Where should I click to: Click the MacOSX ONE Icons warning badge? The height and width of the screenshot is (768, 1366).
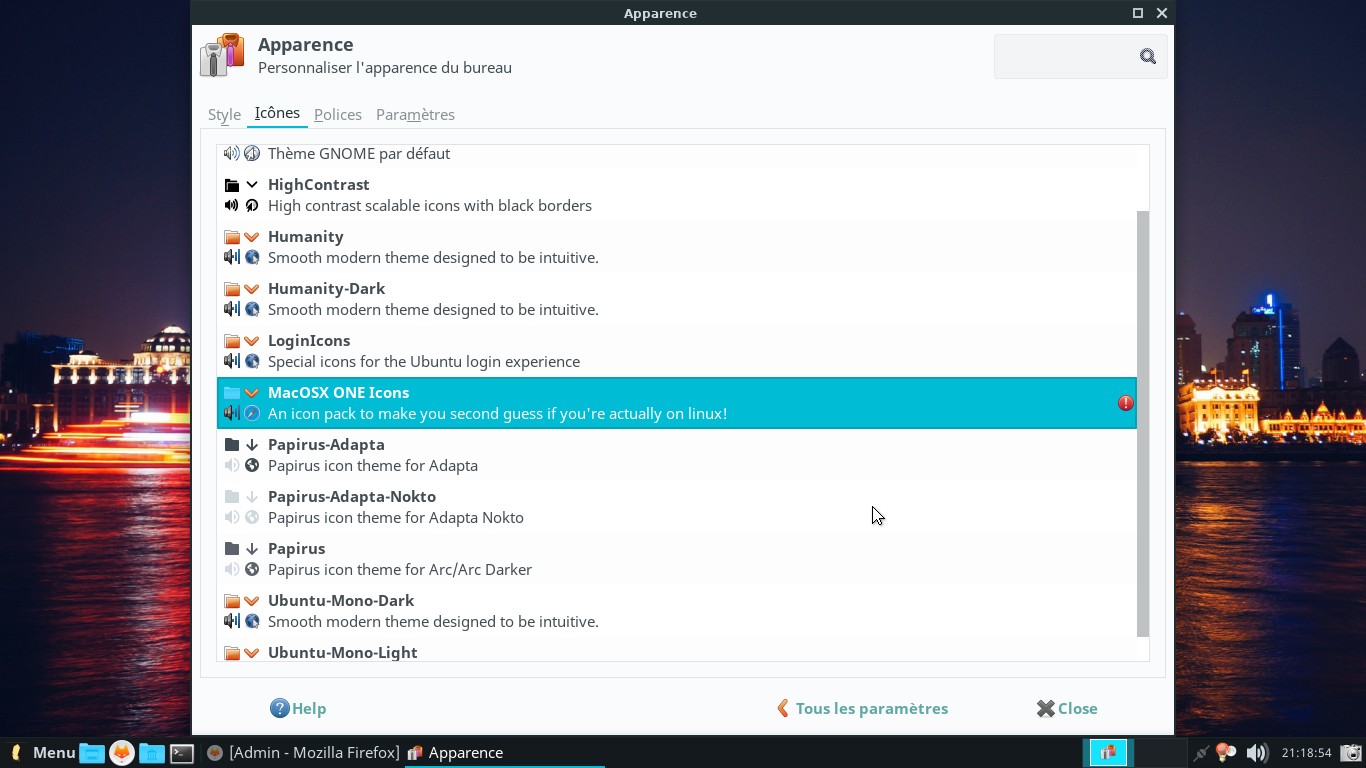pyautogui.click(x=1126, y=403)
